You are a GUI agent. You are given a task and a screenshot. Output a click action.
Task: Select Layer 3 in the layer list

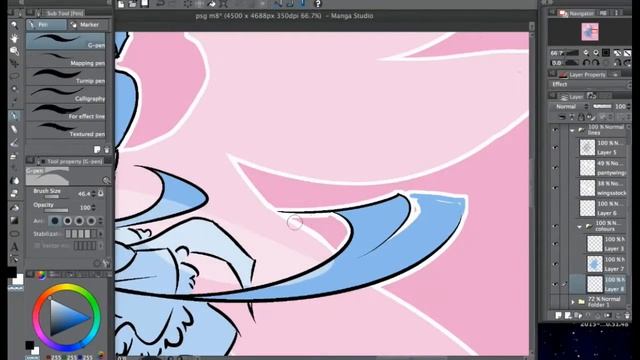[x=606, y=244]
